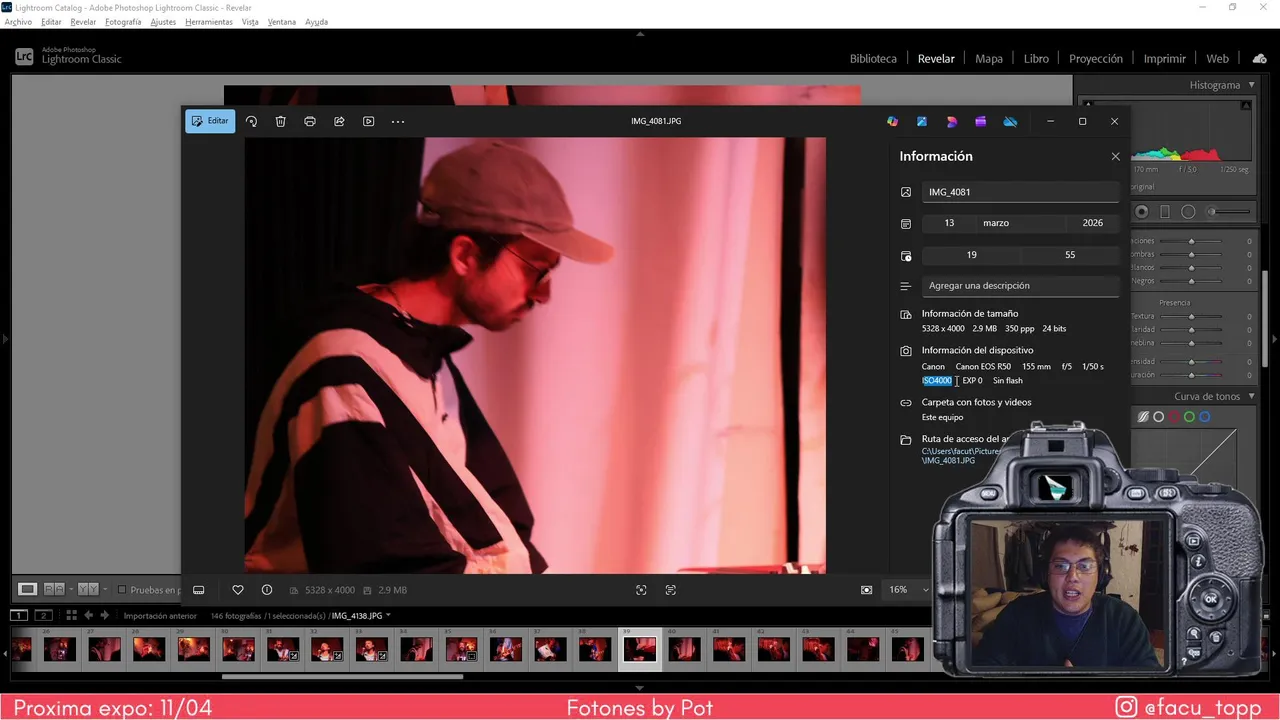Open Copilot icon in Photos title bar
This screenshot has width=1280, height=720.
892,121
